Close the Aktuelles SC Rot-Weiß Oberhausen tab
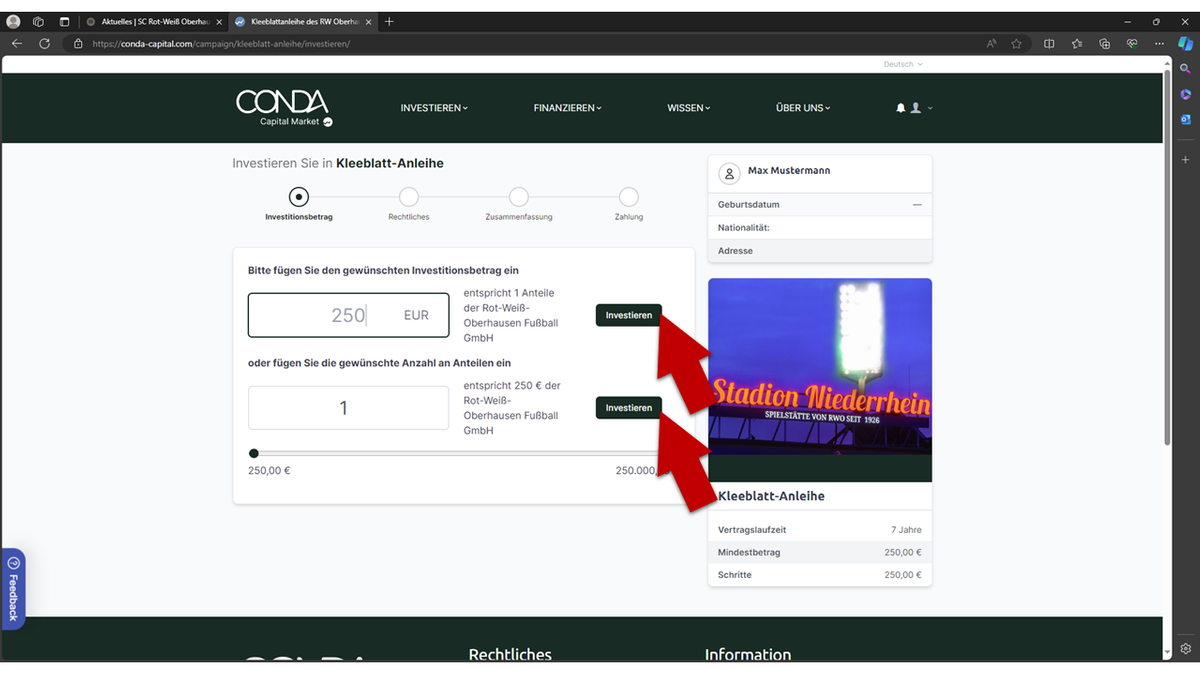The height and width of the screenshot is (675, 1200). click(219, 21)
